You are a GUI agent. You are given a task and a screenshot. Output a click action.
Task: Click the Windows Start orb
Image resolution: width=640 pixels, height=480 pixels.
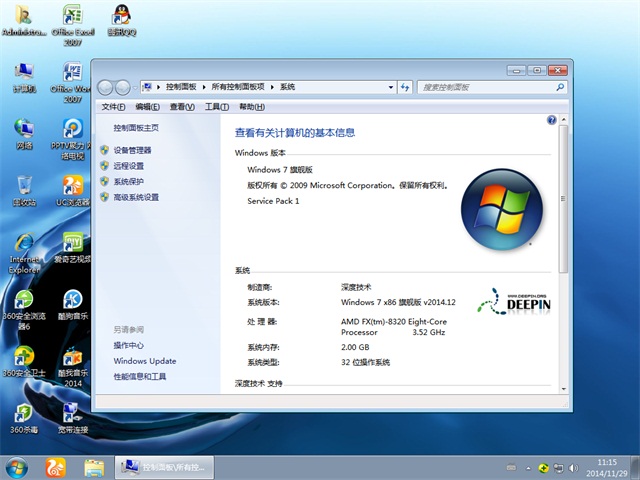tap(17, 468)
